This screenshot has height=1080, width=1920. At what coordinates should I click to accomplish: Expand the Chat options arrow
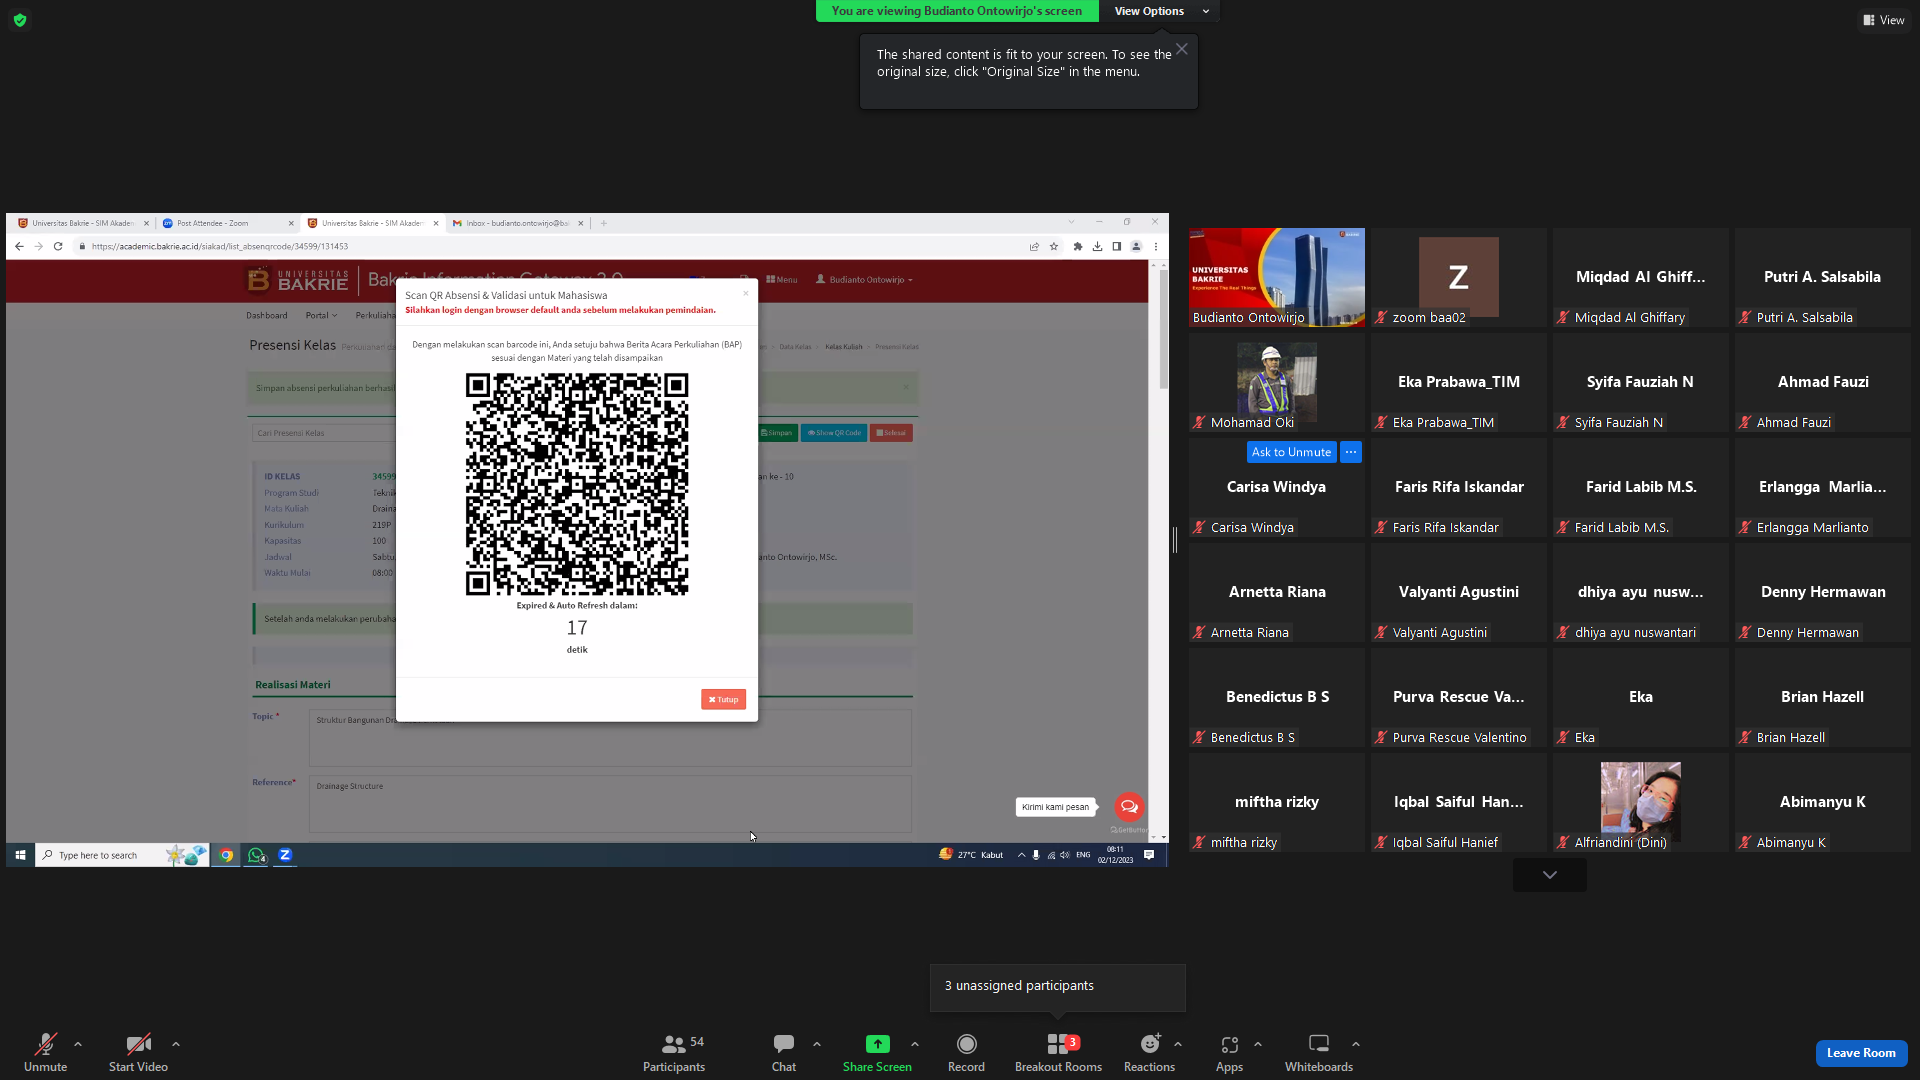817,1044
